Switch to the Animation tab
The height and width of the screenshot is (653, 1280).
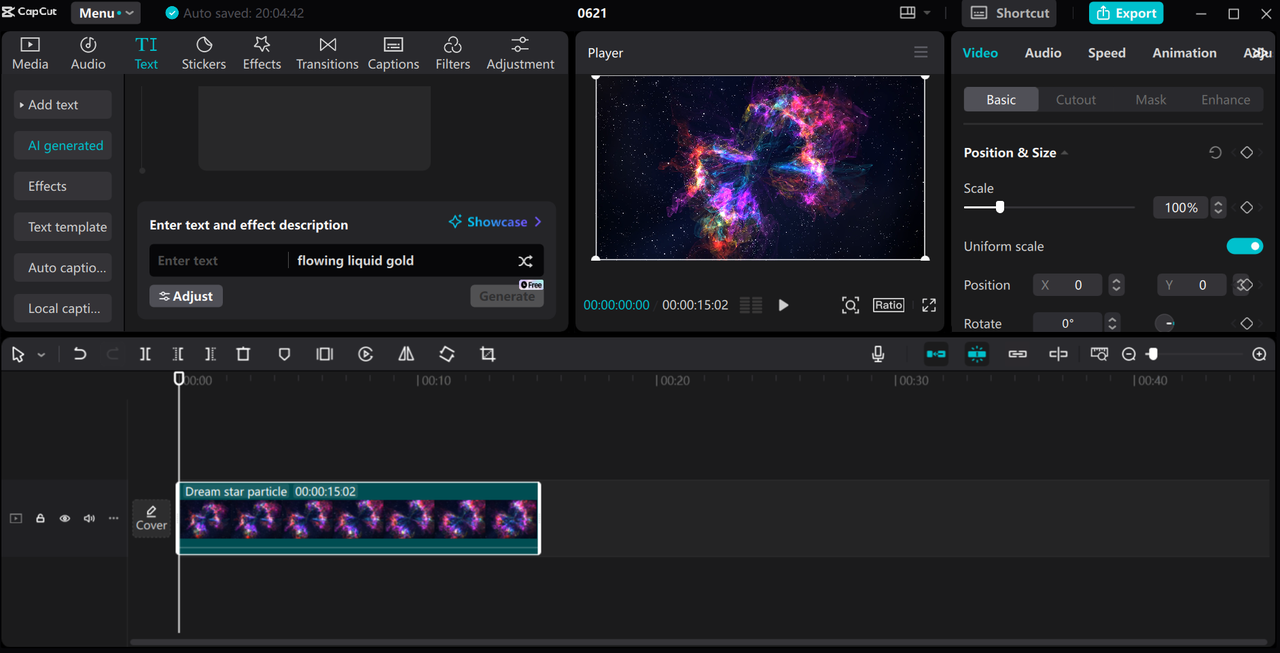click(x=1184, y=53)
